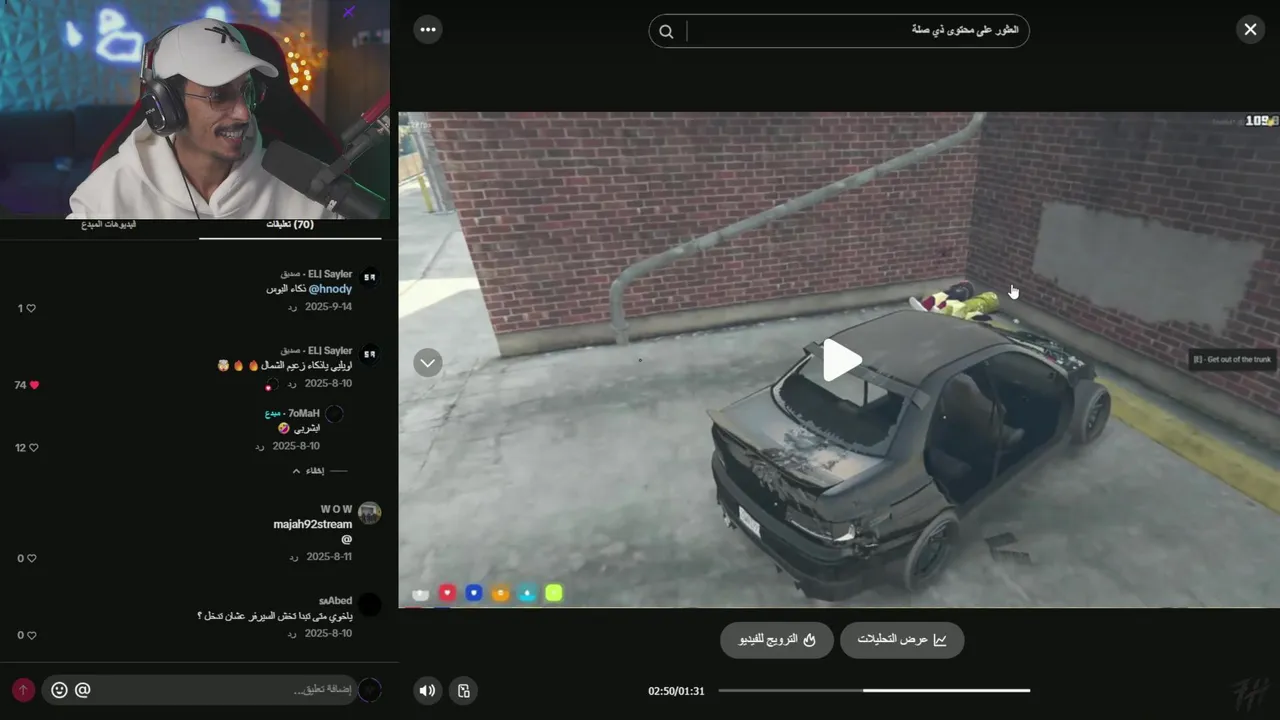1280x720 pixels.
Task: Open View Analytics (عرض التحليلات) button
Action: [902, 640]
